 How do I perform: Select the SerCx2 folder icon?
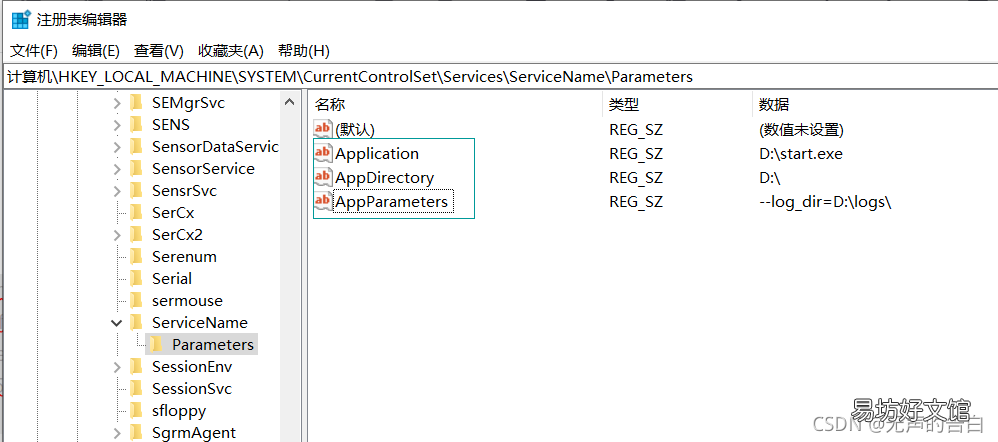[136, 234]
